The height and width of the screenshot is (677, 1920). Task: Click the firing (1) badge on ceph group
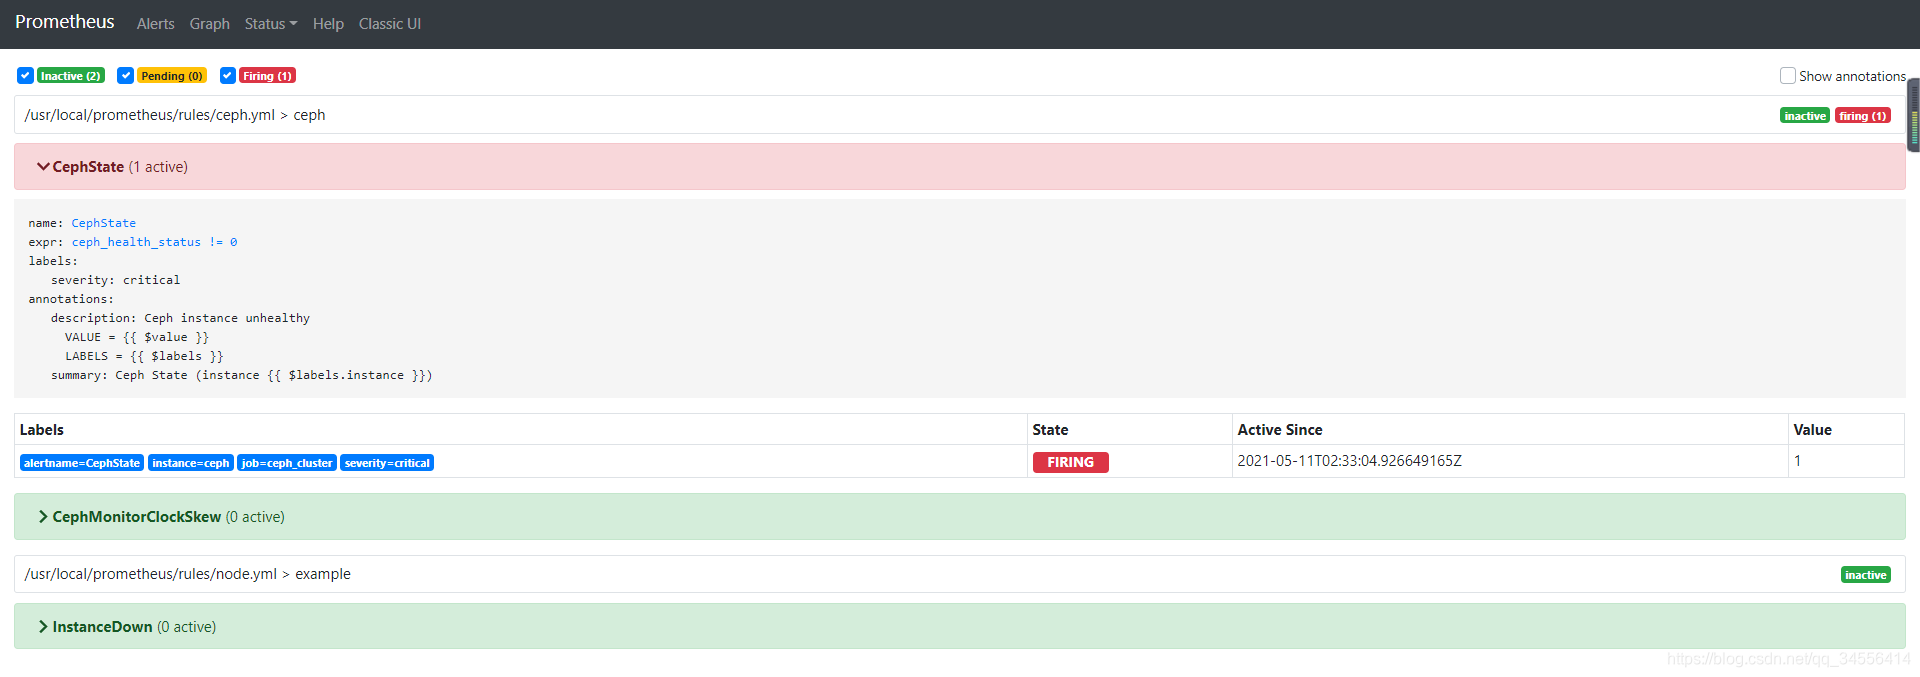coord(1863,116)
